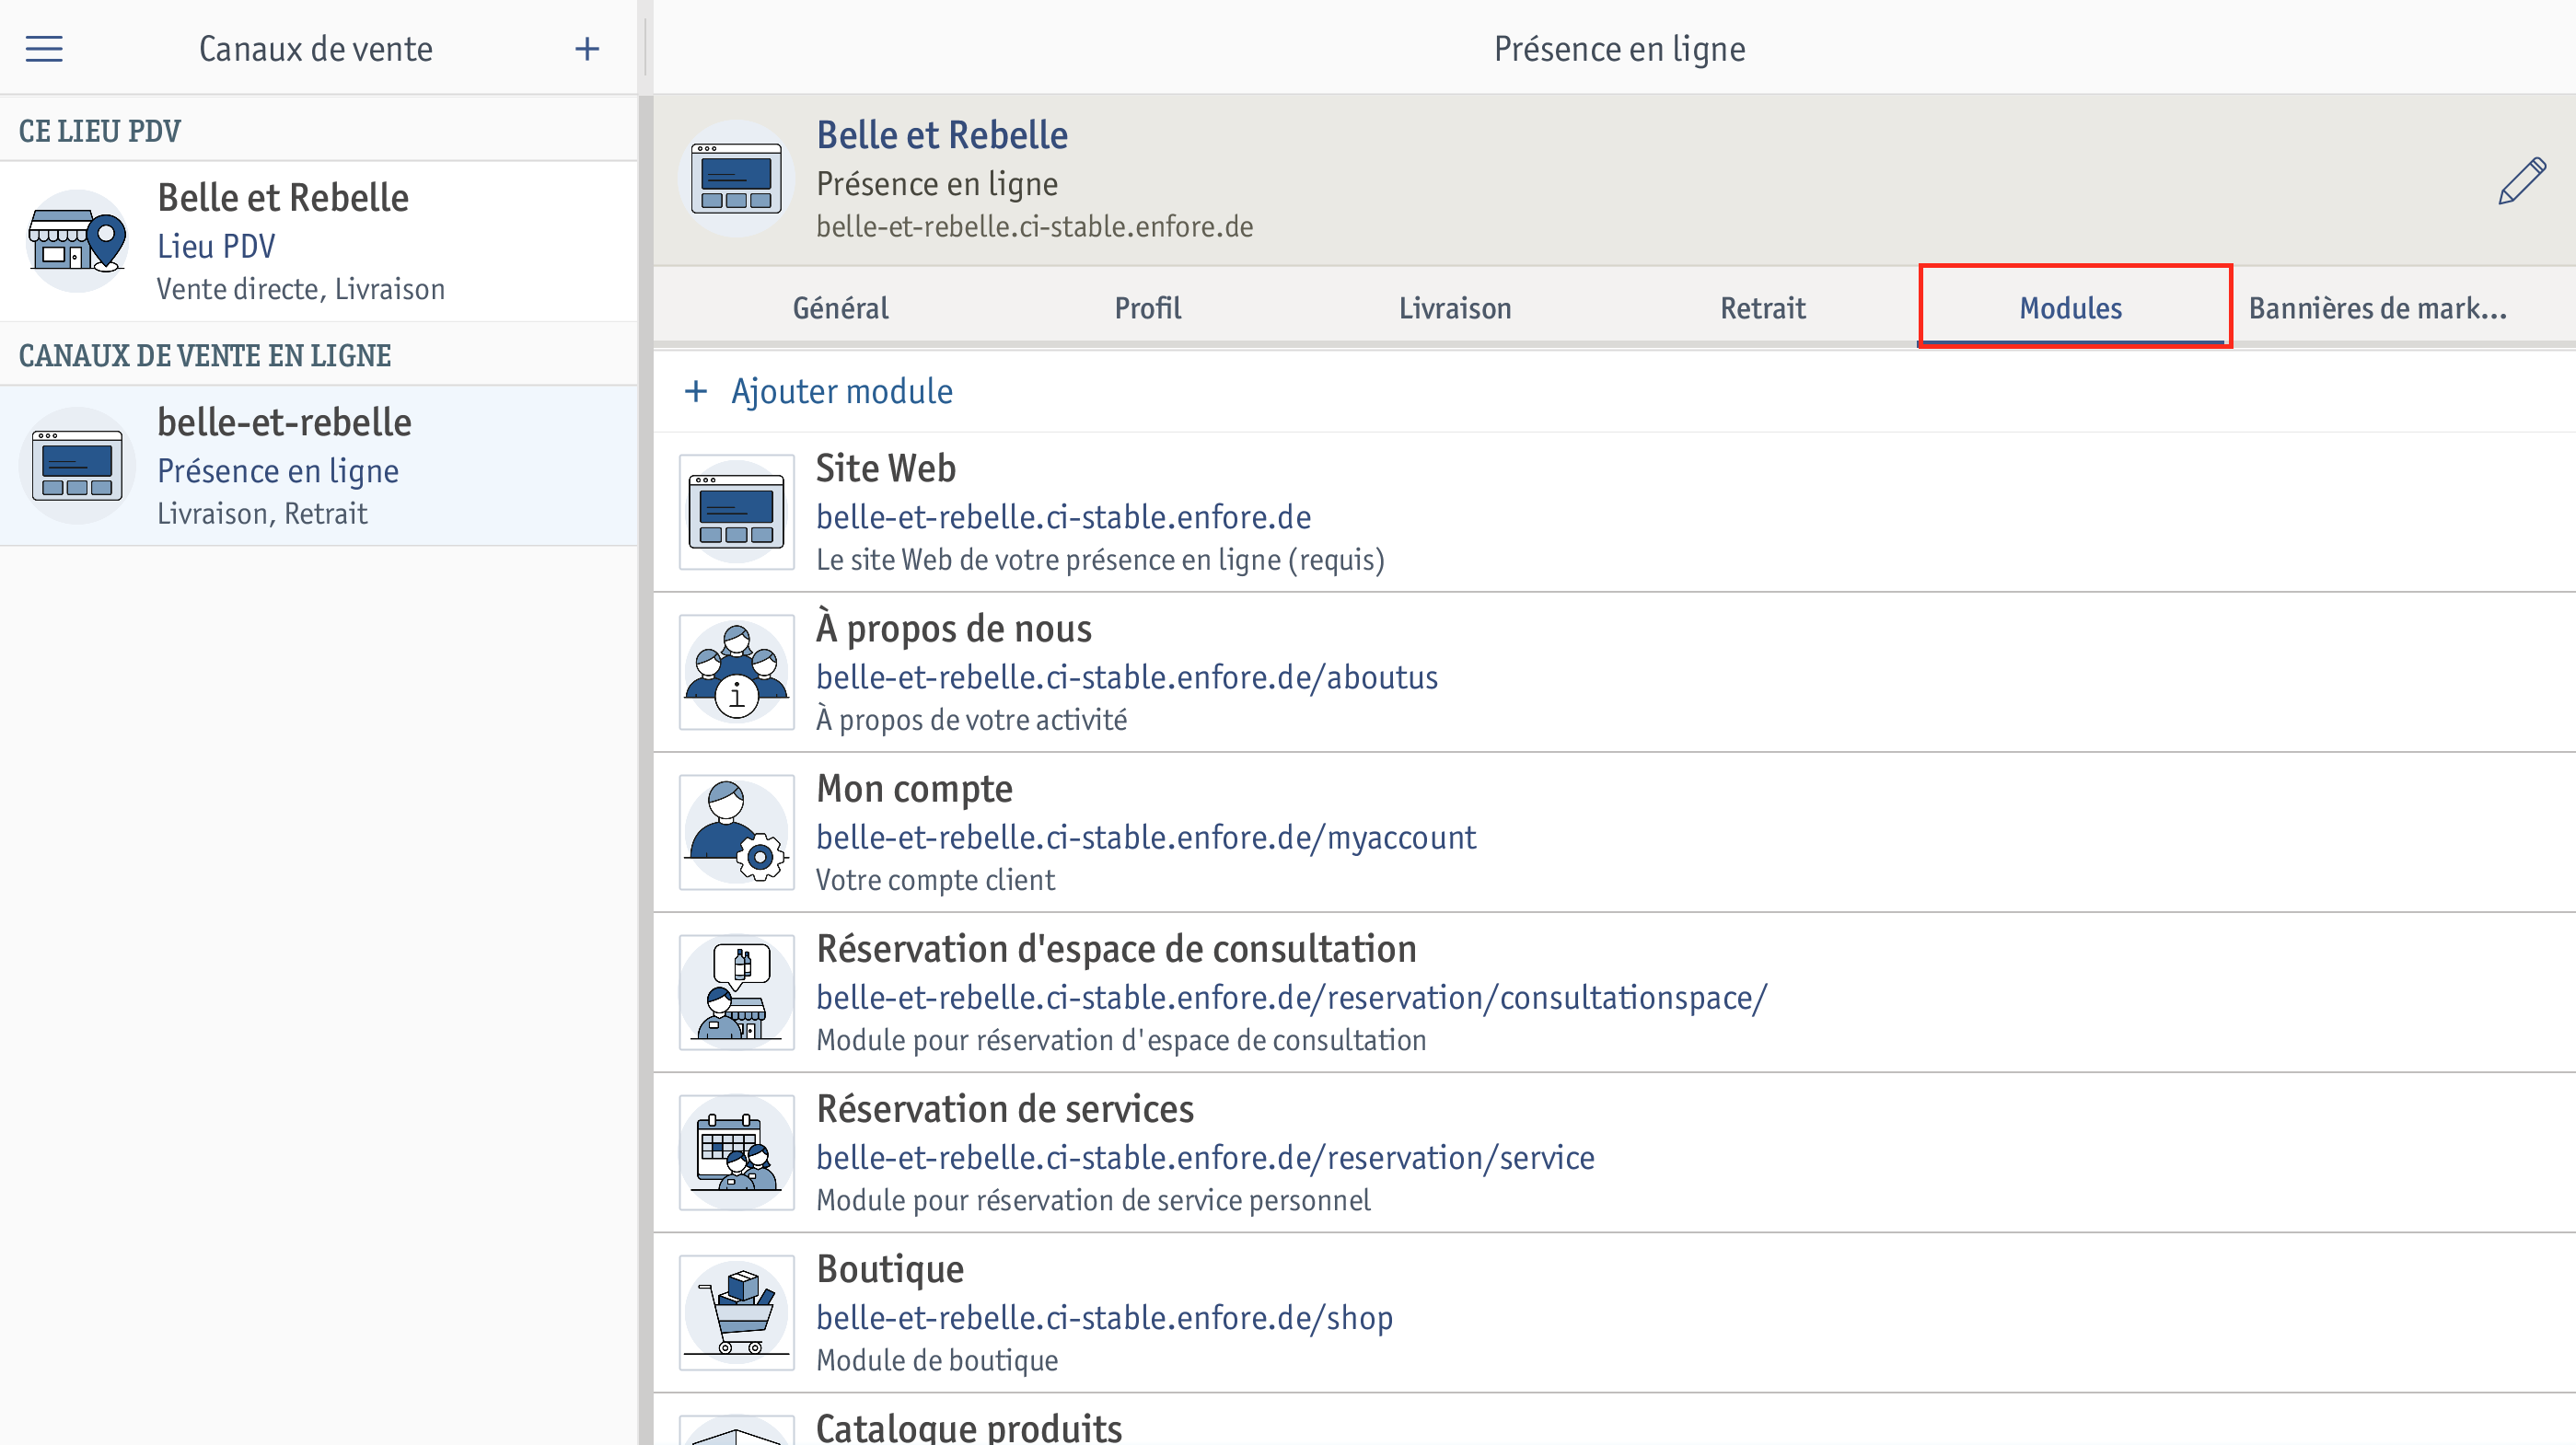Click the pencil edit icon for Belle et Rebelle

point(2522,181)
